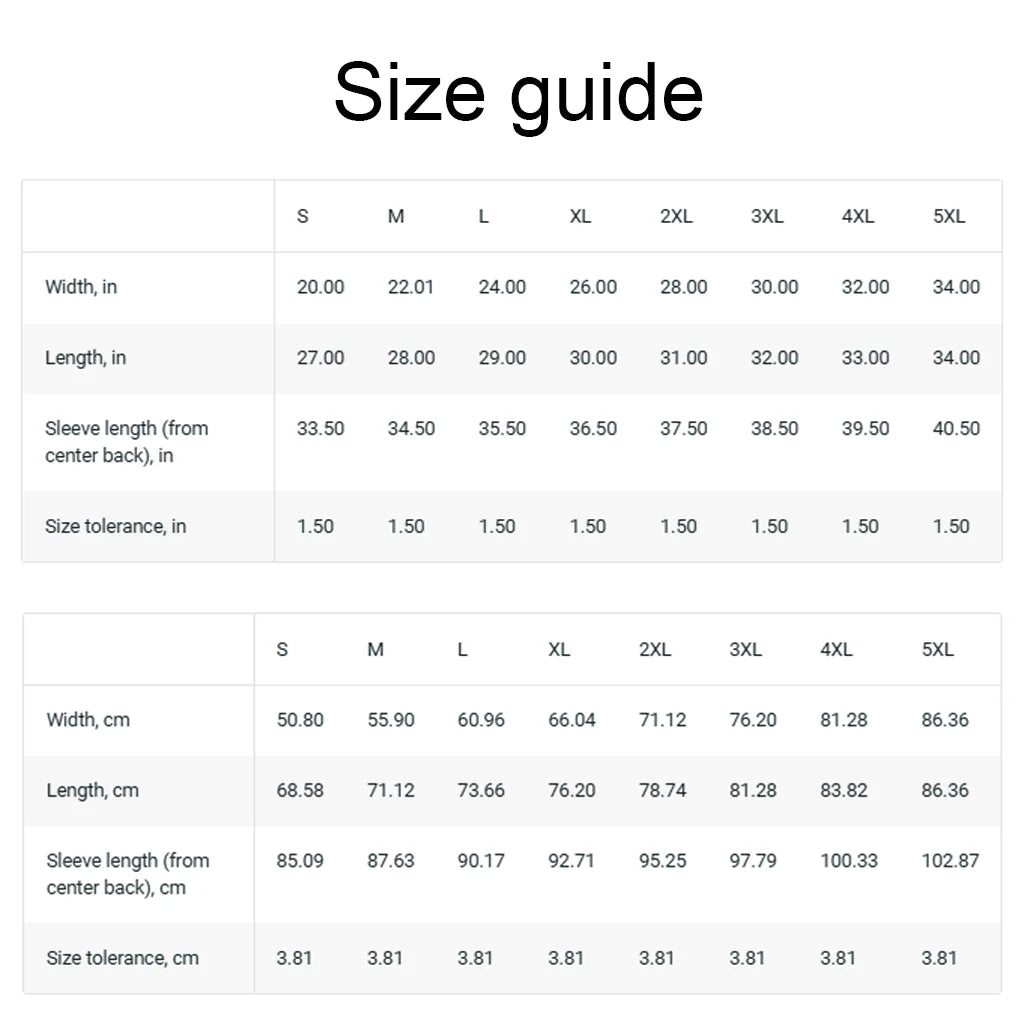
Task: Select the 68.58 length cell
Action: tap(300, 791)
